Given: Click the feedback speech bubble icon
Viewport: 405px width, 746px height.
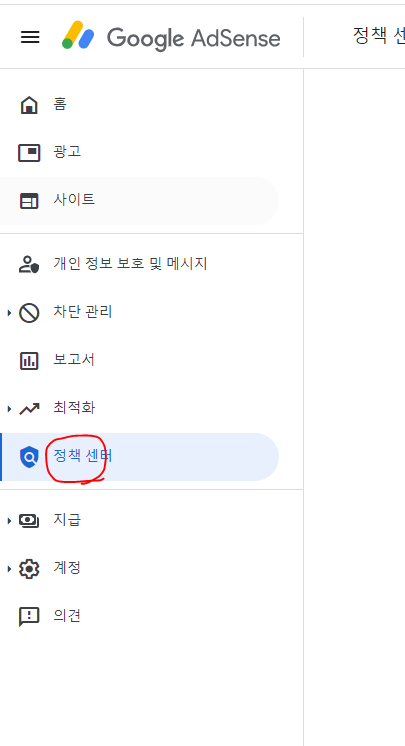Looking at the screenshot, I should pyautogui.click(x=29, y=617).
